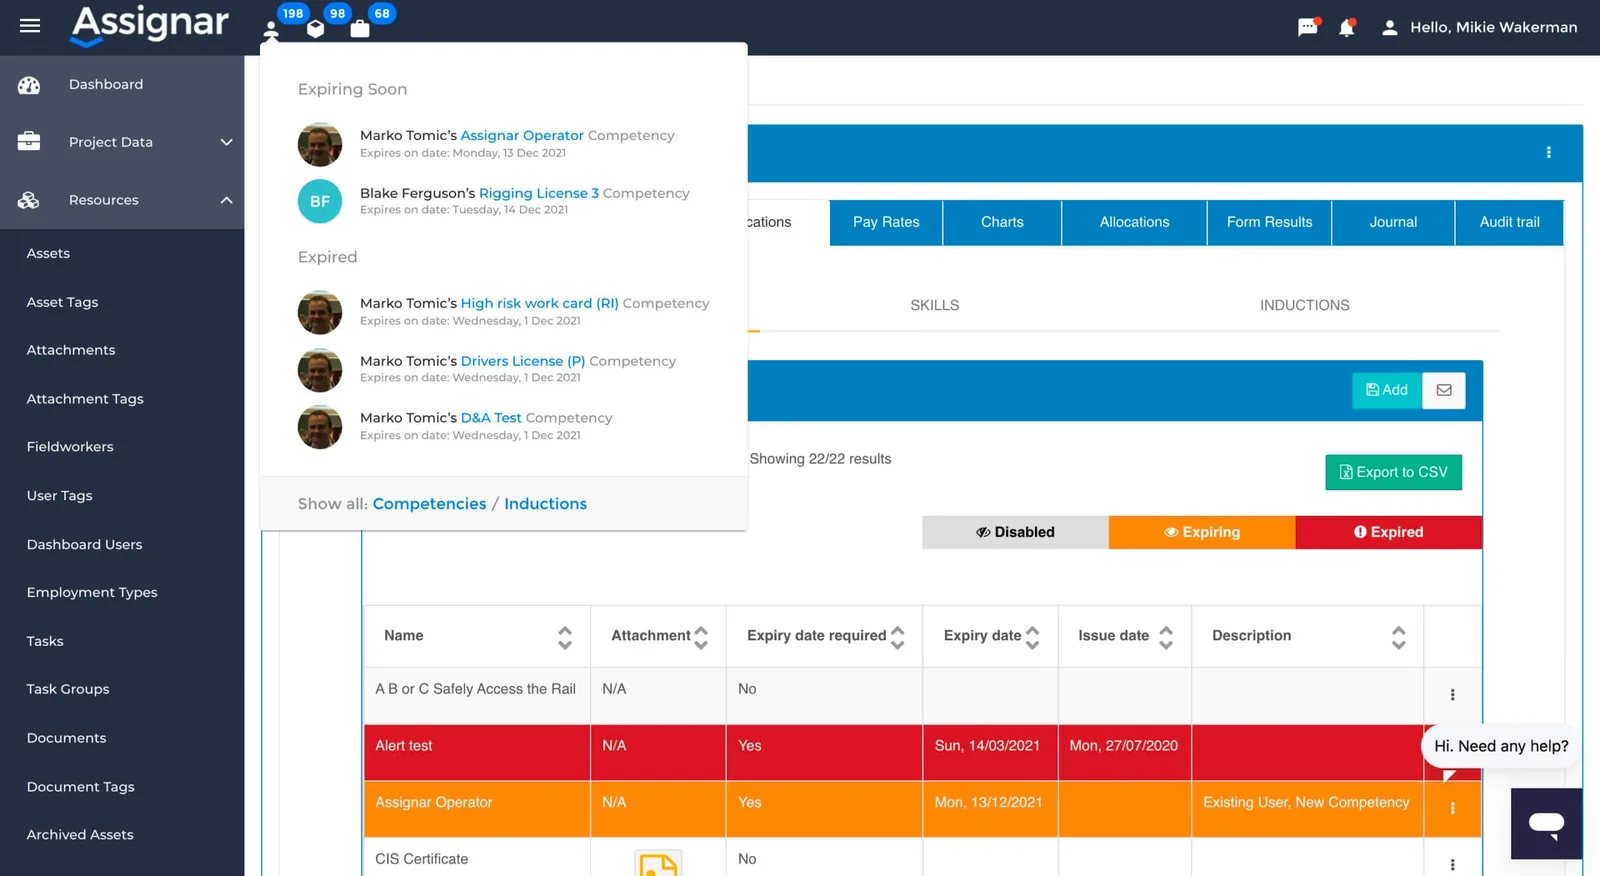1600x876 pixels.
Task: Show all Competencies link
Action: [429, 504]
